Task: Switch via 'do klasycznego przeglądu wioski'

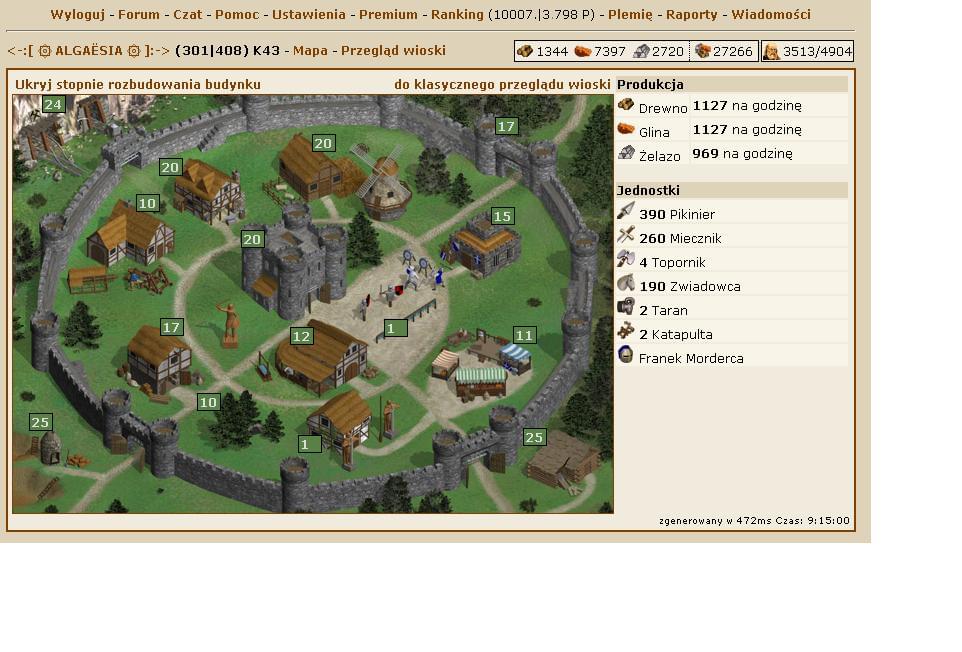Action: [x=502, y=85]
